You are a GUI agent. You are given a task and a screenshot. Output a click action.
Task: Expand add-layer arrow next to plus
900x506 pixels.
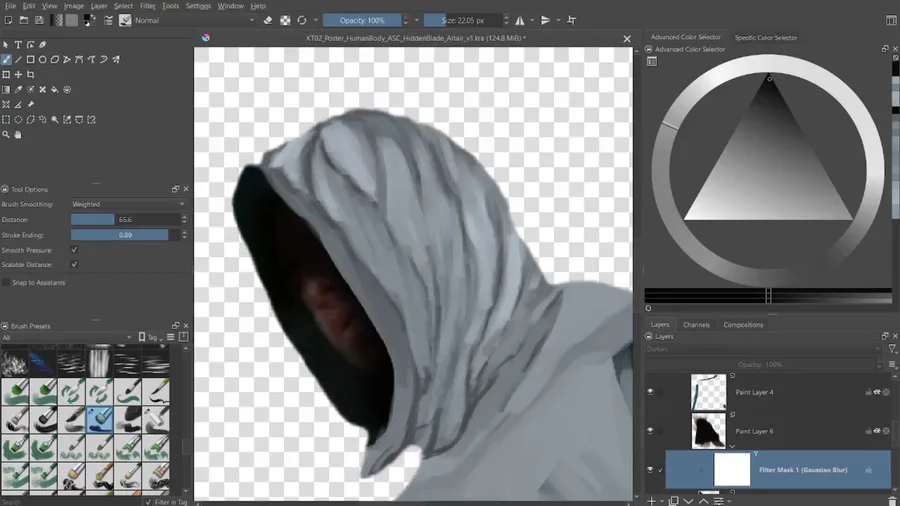(x=662, y=501)
